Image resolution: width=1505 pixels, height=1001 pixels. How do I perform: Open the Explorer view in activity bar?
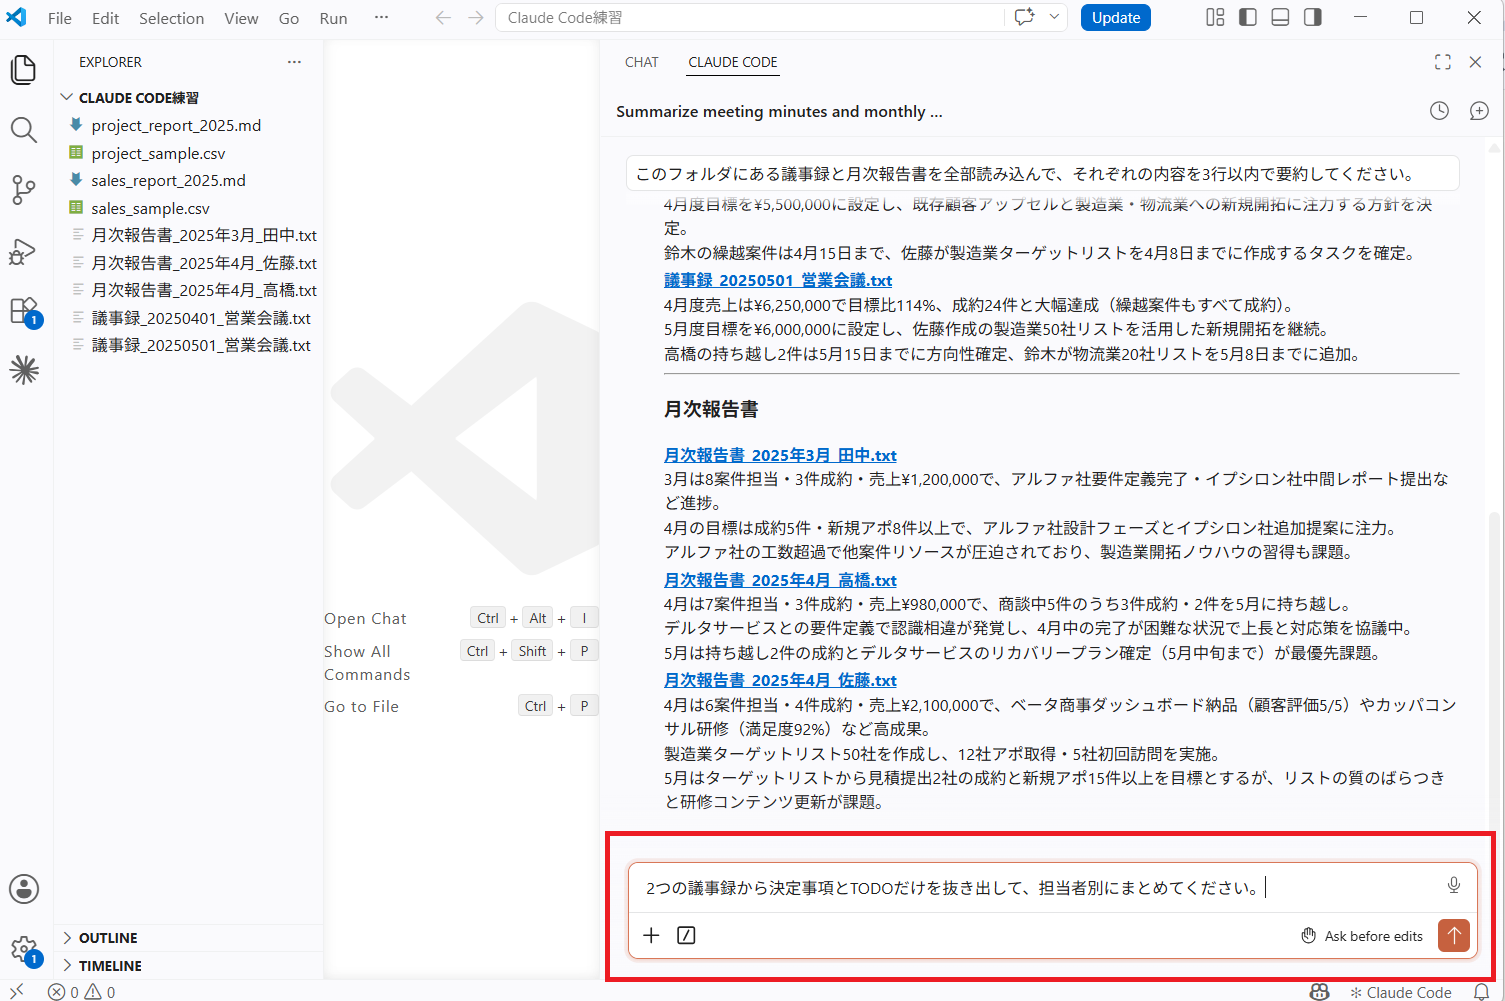pos(24,70)
